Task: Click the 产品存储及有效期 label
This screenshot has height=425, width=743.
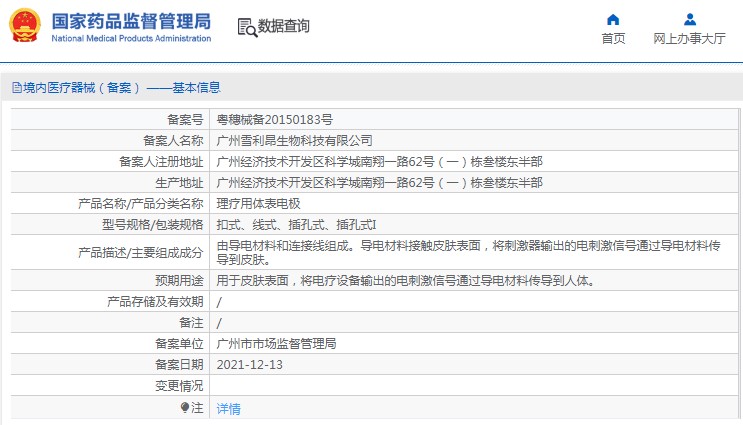Action: (155, 302)
